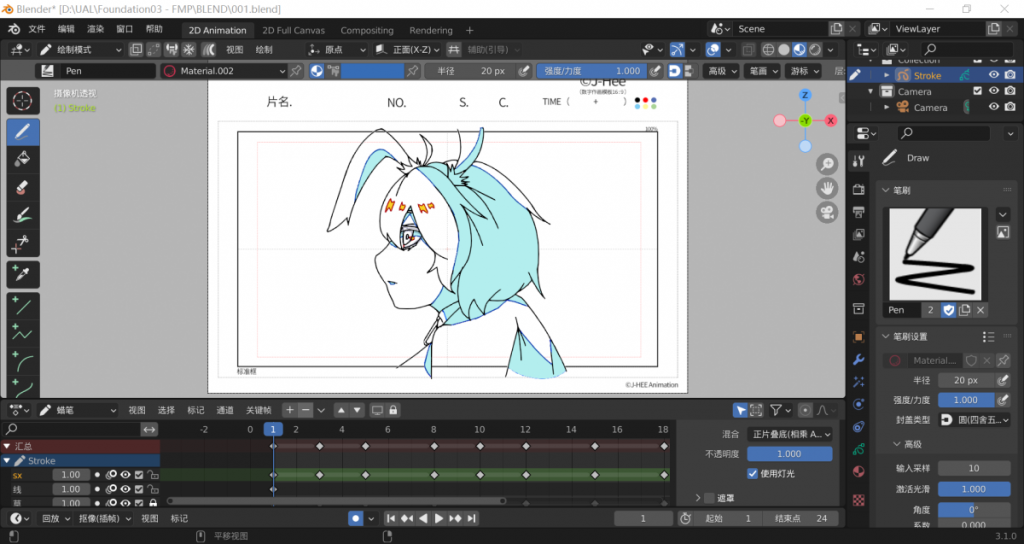Select the Line tool
The image size is (1024, 544).
point(23,305)
